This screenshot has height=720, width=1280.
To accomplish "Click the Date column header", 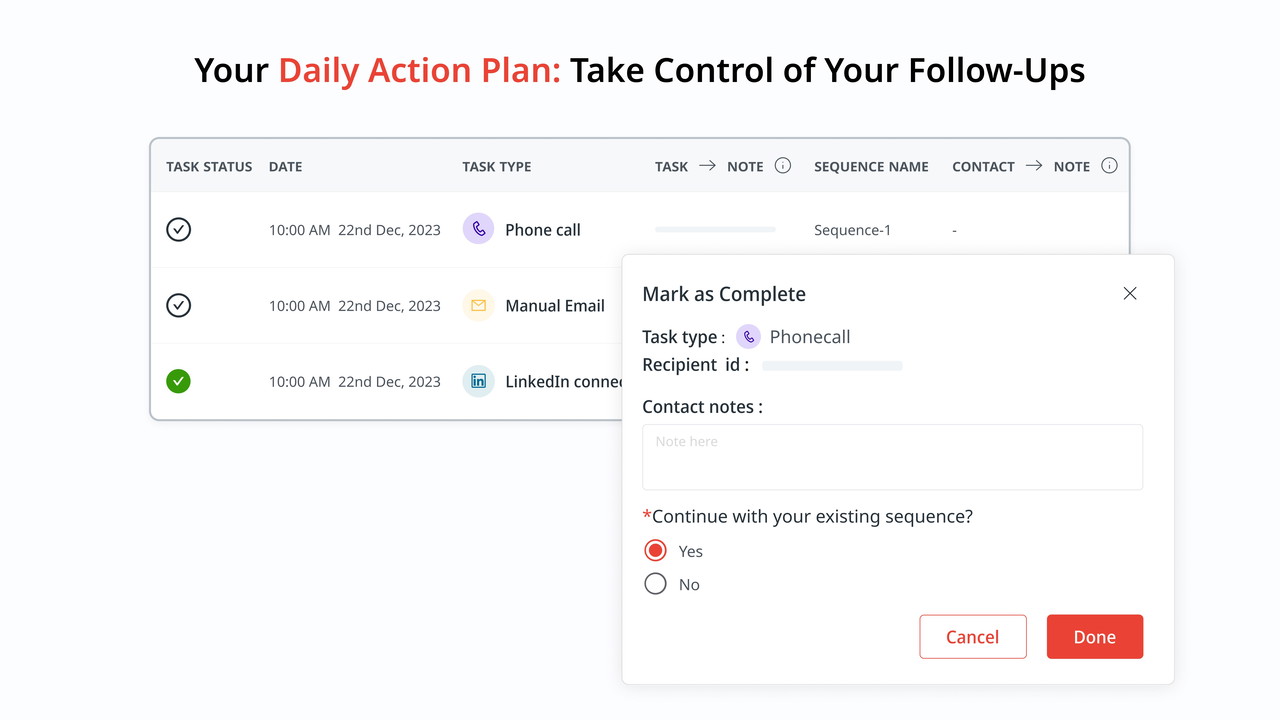I will click(x=285, y=167).
